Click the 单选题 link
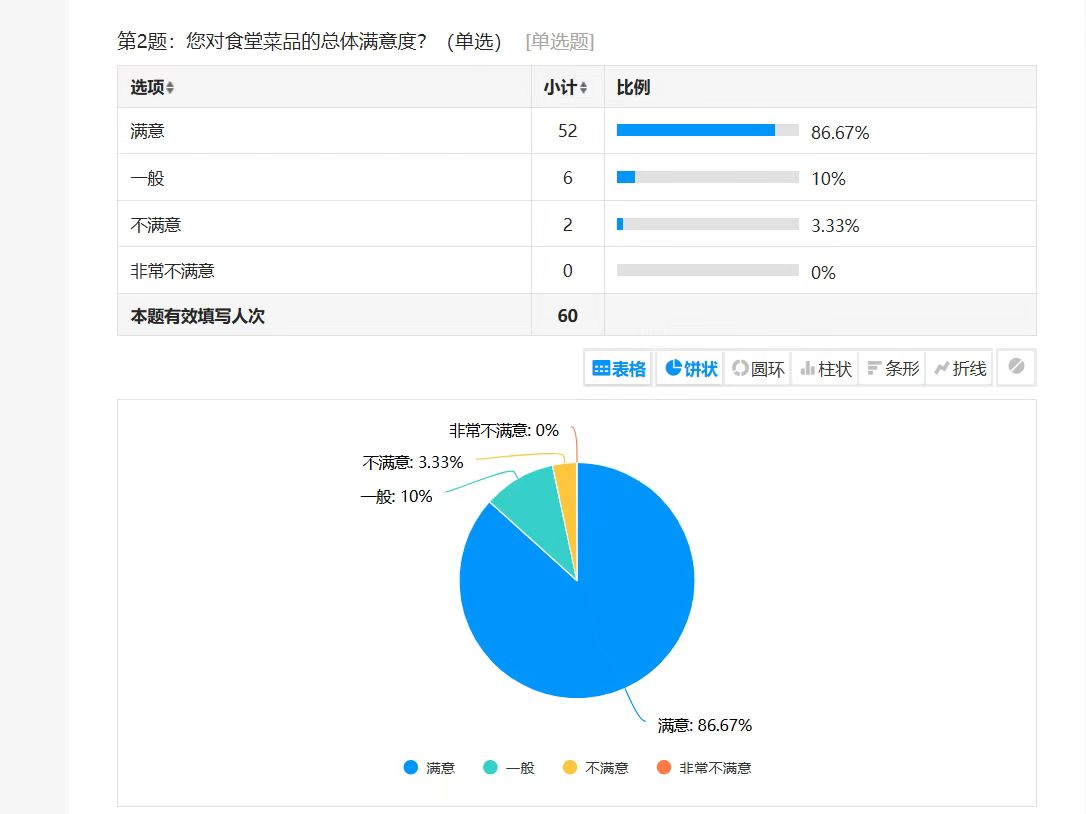Viewport: 1086px width, 814px height. point(558,42)
